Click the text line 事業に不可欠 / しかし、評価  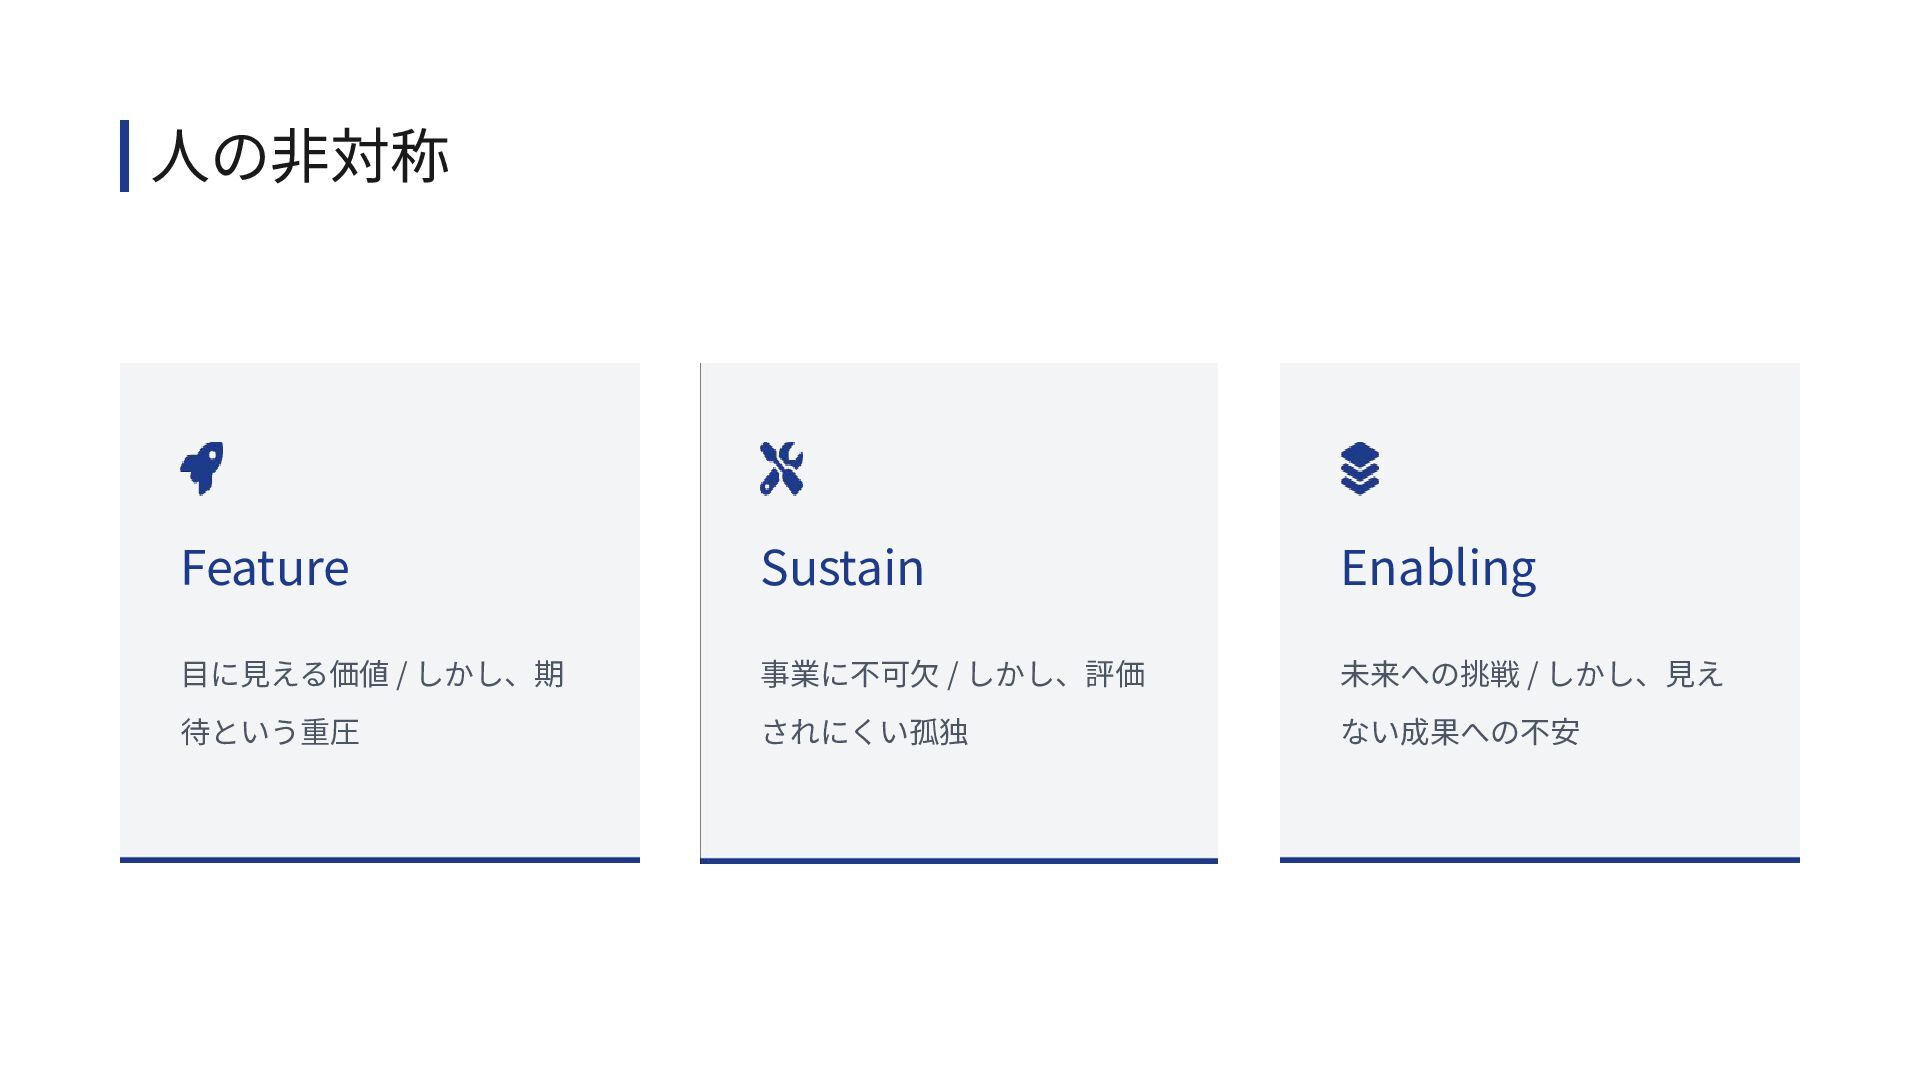[952, 674]
